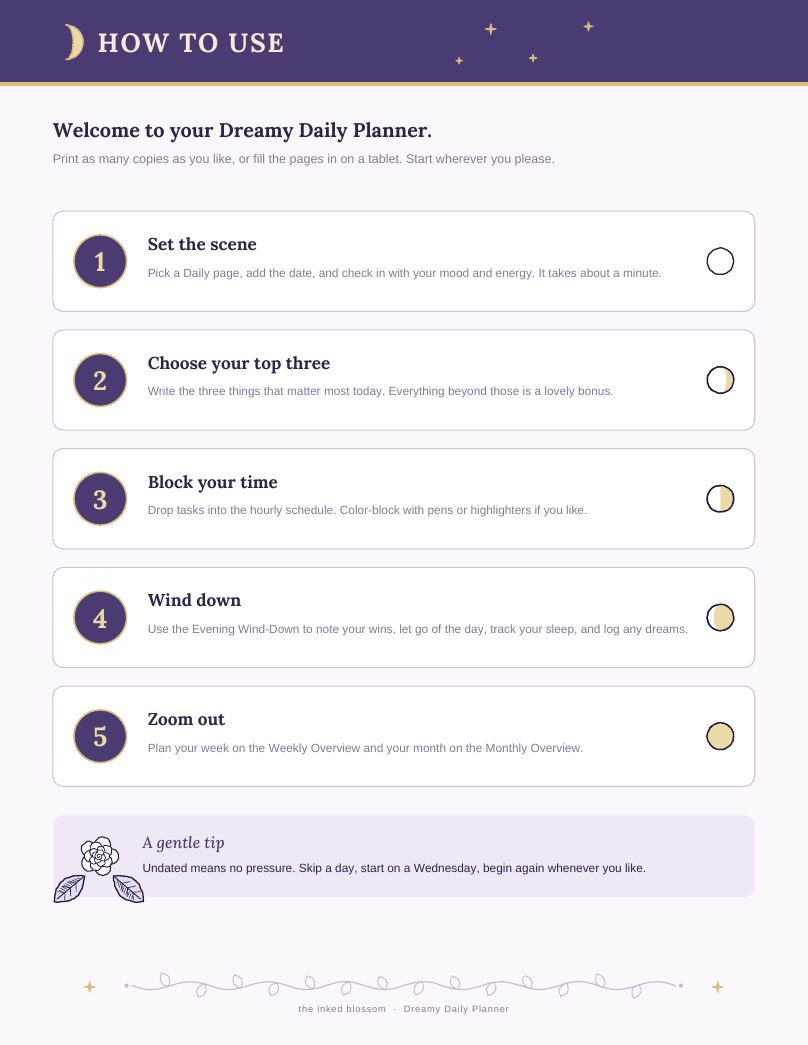Check the full moon circle for Zoom out
Viewport: 808px width, 1045px height.
(x=720, y=736)
